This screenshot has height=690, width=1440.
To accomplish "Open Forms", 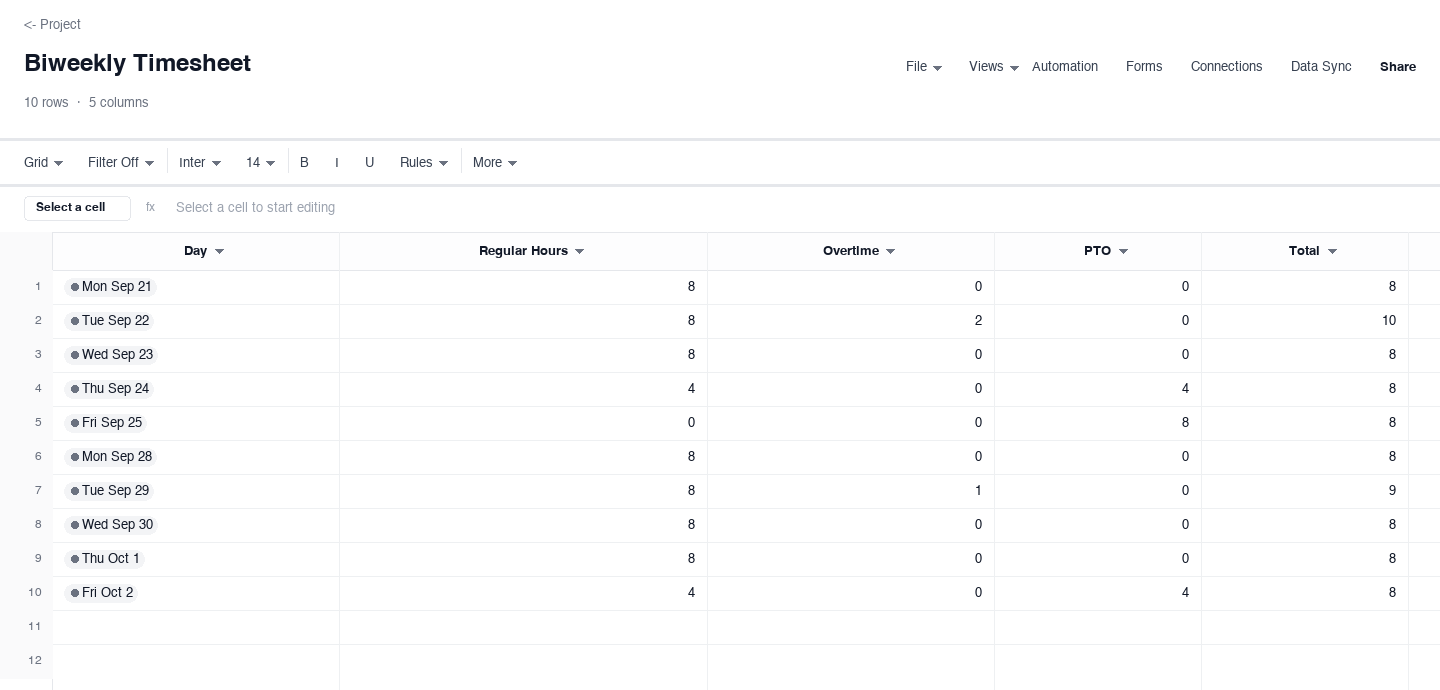I will pos(1144,67).
